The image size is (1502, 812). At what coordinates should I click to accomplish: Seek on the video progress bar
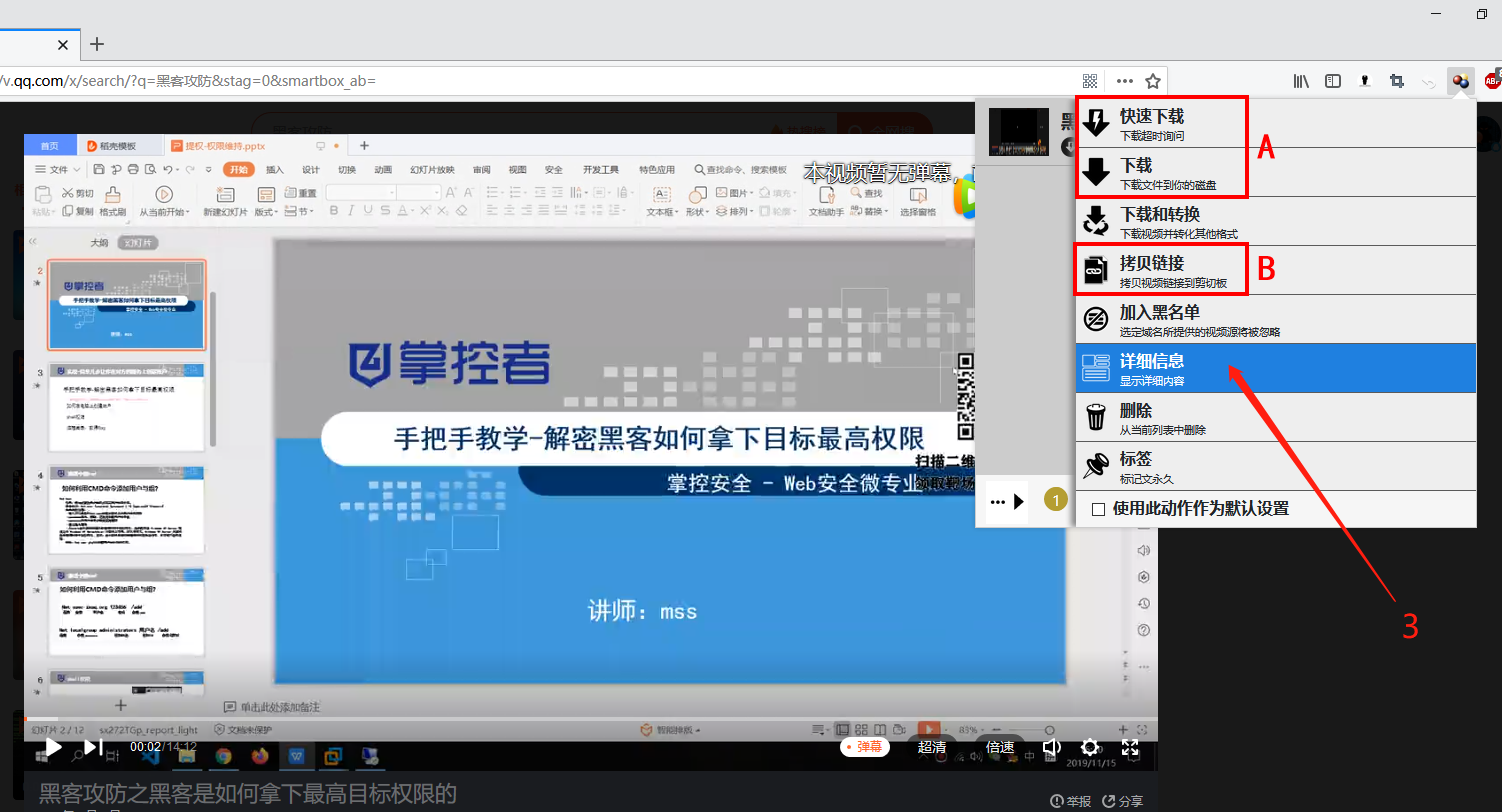coord(590,718)
